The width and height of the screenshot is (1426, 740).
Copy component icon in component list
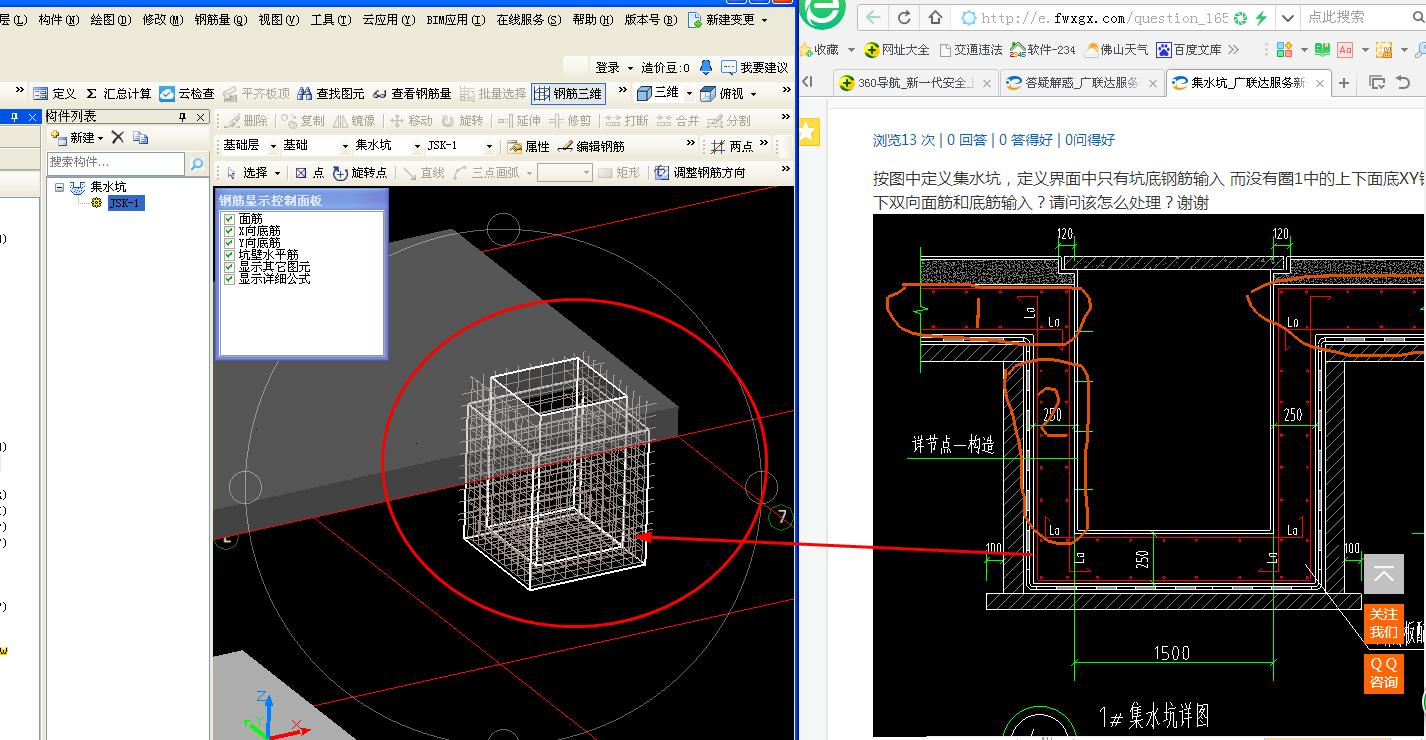(x=140, y=137)
